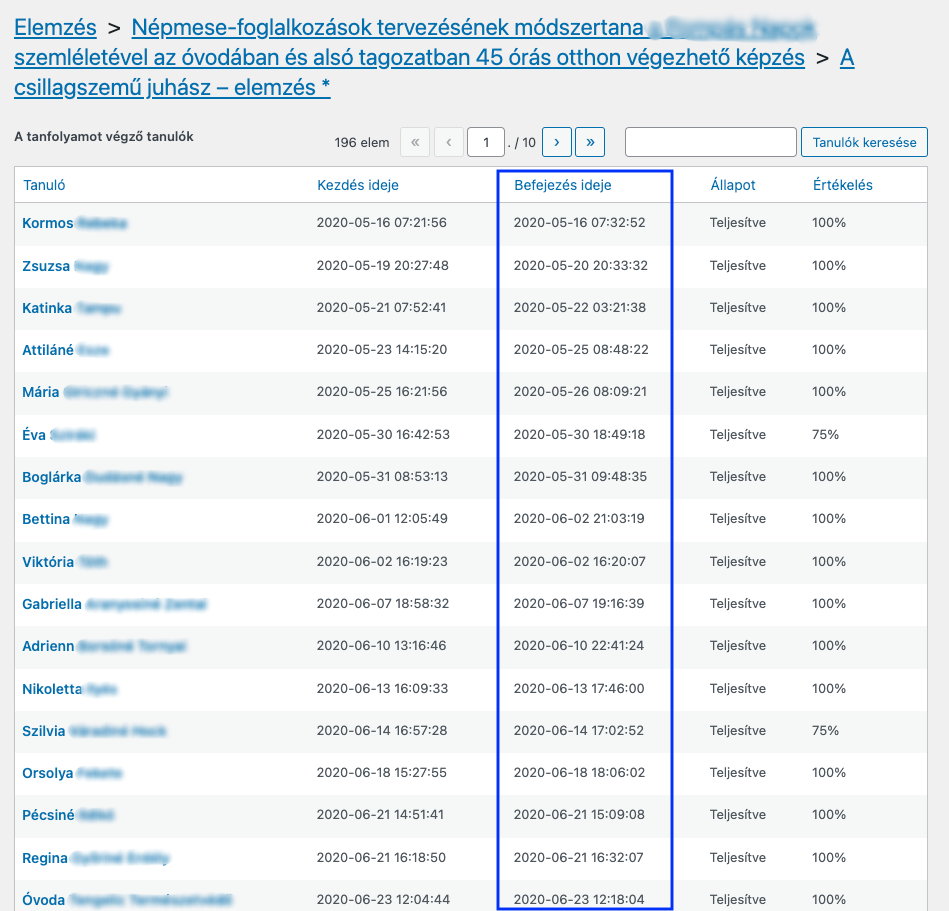This screenshot has height=911, width=949.
Task: Select start time 2020-05-16 07:21:56
Action: click(x=381, y=223)
